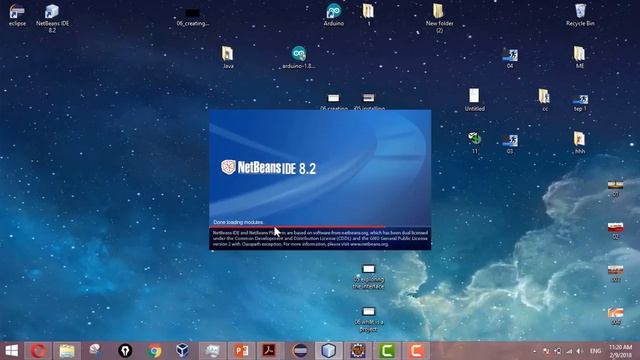The height and width of the screenshot is (360, 640).
Task: Select the tep 1 desktop icon
Action: coord(580,102)
